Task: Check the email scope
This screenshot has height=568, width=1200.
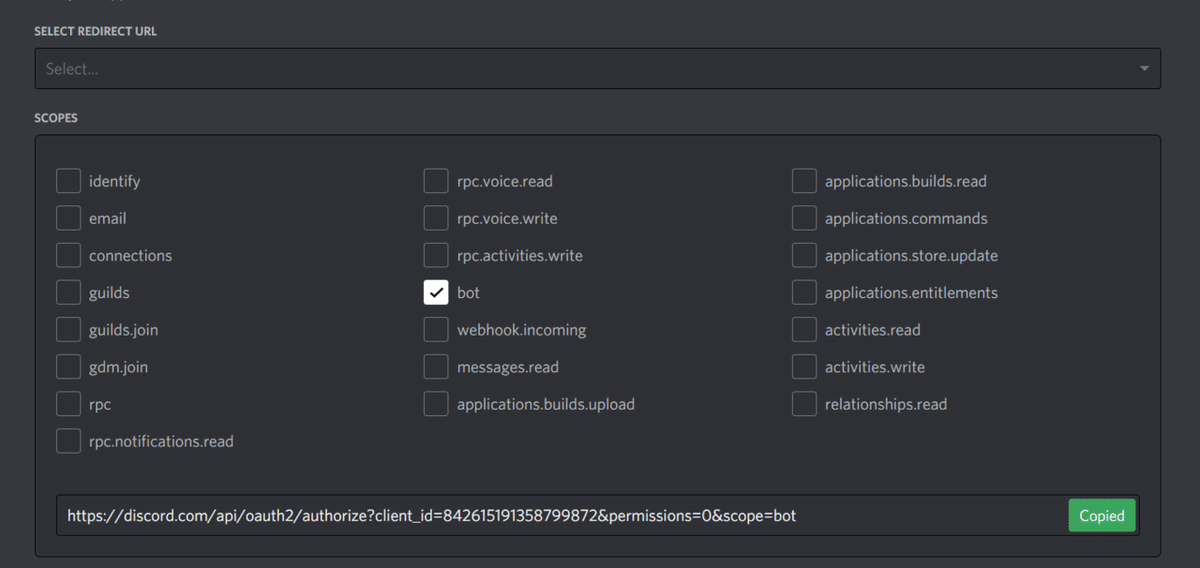Action: click(x=68, y=218)
